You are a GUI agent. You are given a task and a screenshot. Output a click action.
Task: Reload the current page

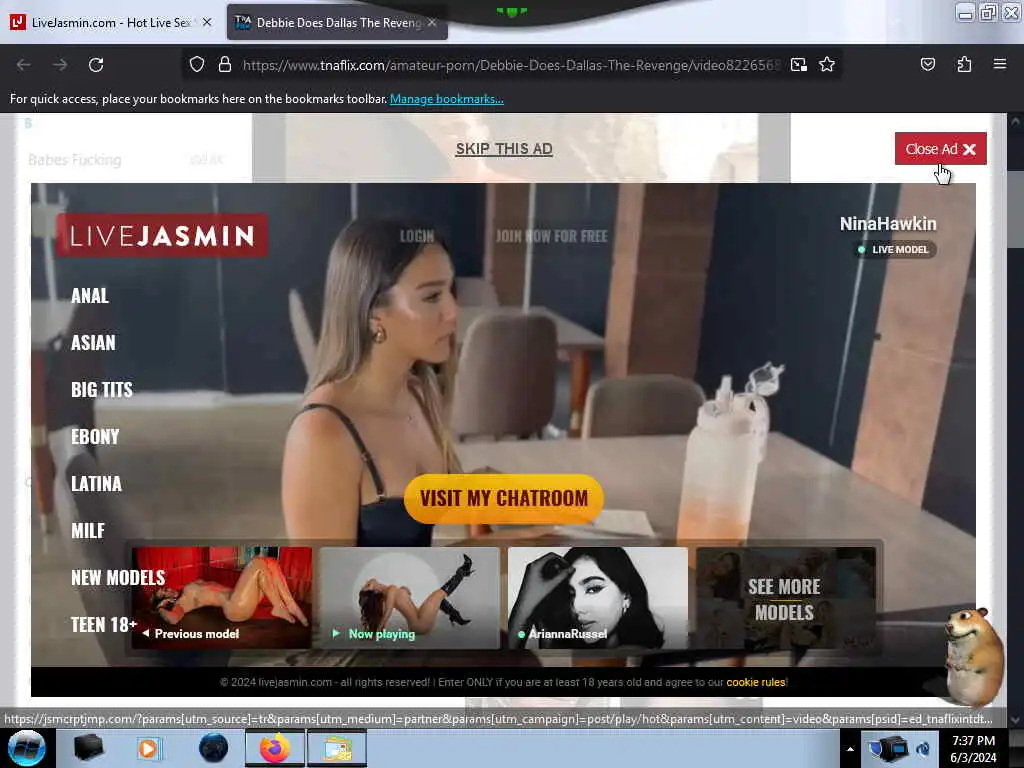coord(96,65)
